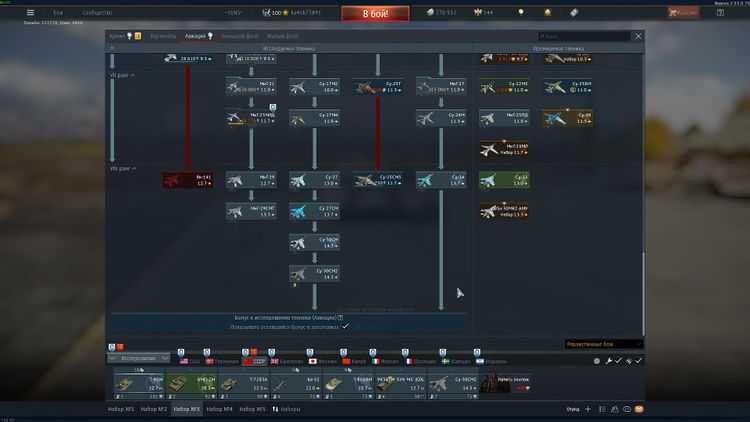Viewport: 750px width, 422px height.
Task: Click the МиГ-29 aircraft icon
Action: click(251, 180)
